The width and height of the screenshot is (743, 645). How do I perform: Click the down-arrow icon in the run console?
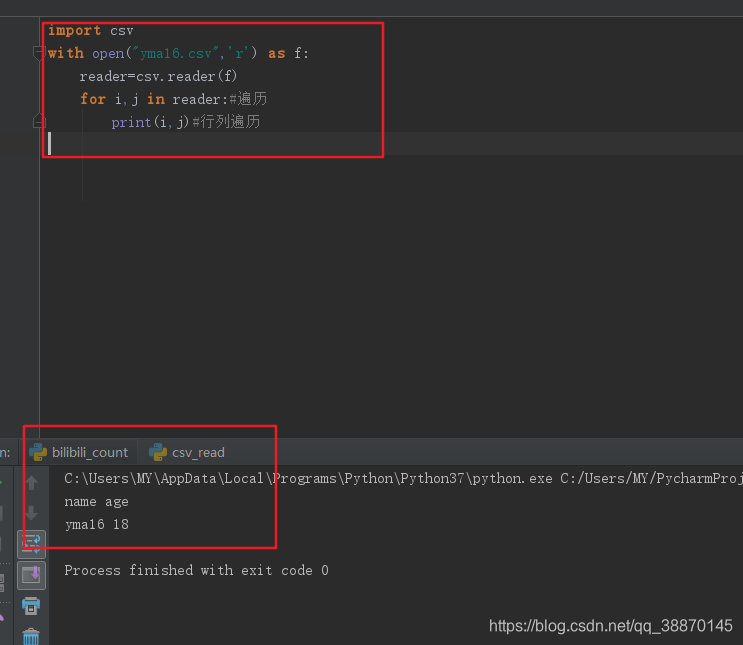coord(32,513)
